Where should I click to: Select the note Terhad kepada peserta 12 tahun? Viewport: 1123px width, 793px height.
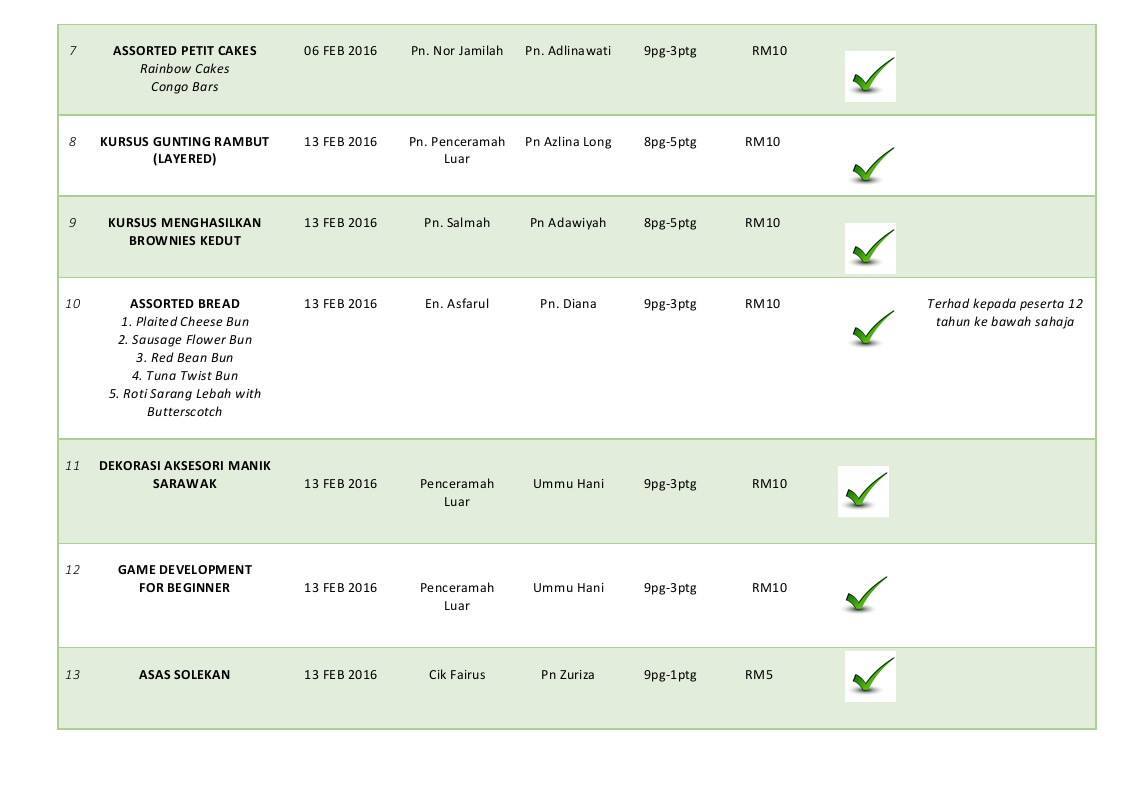[x=1005, y=313]
